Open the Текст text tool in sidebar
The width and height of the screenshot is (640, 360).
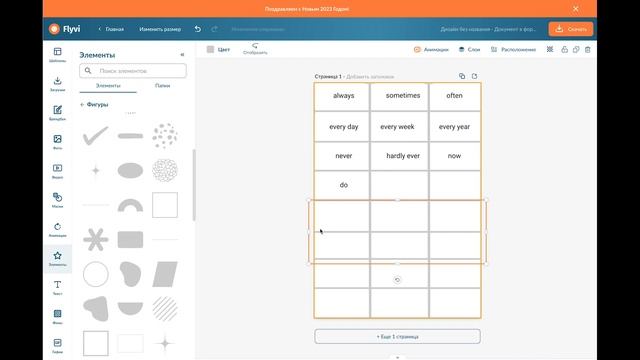pyautogui.click(x=58, y=287)
